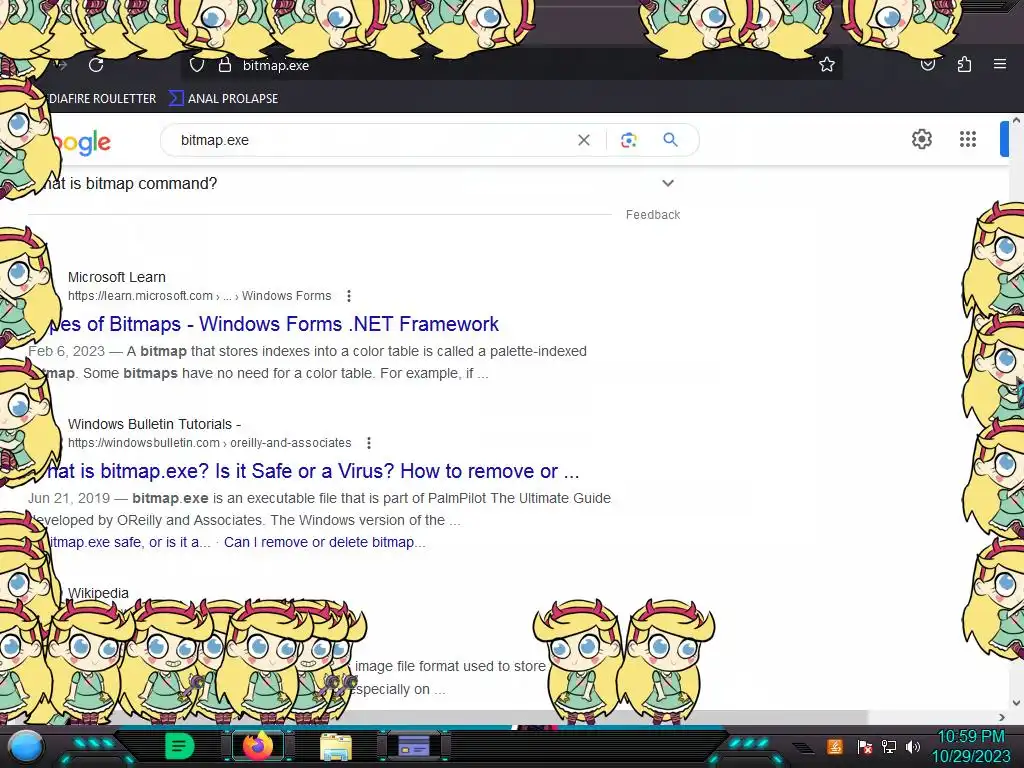
Task: Open the DIAFIRE ROULETTER bookmark
Action: point(102,99)
